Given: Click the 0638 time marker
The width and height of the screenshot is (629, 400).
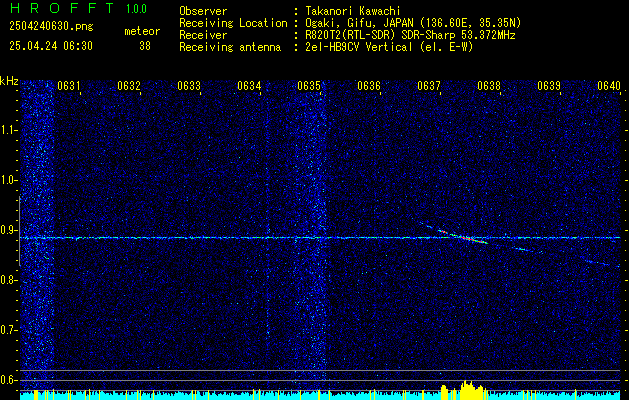Looking at the screenshot, I should pos(489,86).
